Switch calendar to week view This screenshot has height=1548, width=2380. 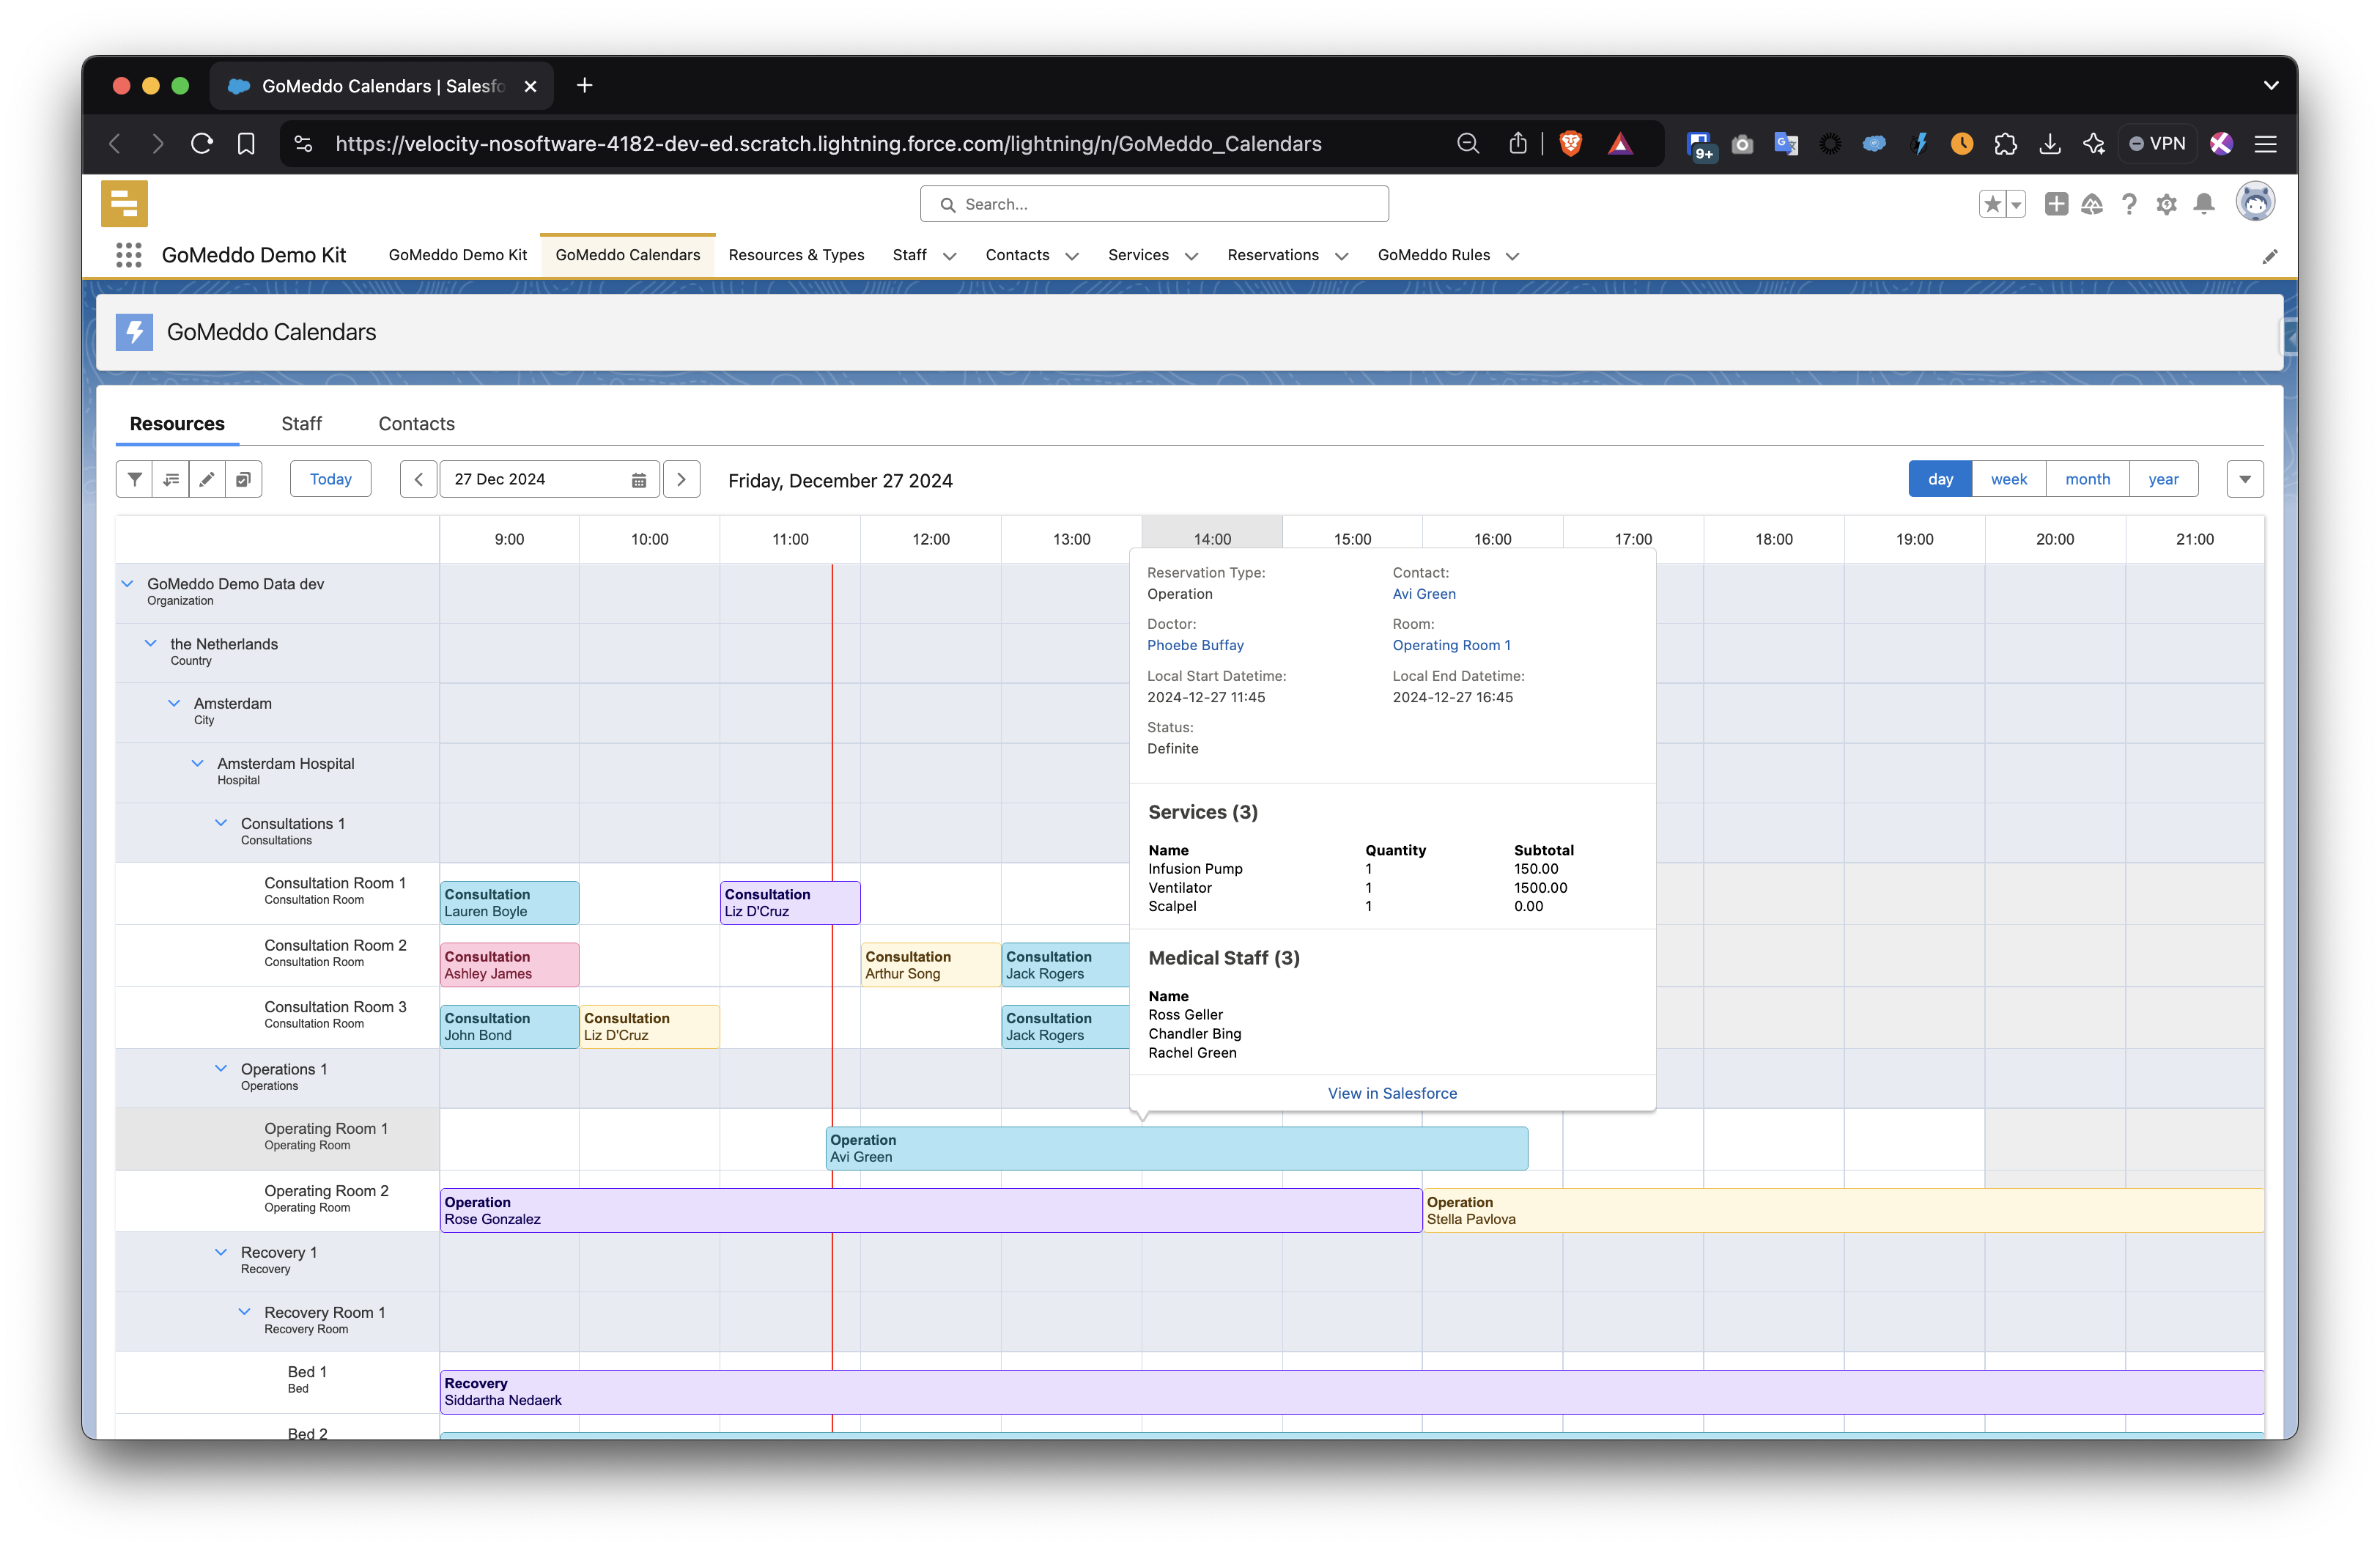(x=2008, y=479)
